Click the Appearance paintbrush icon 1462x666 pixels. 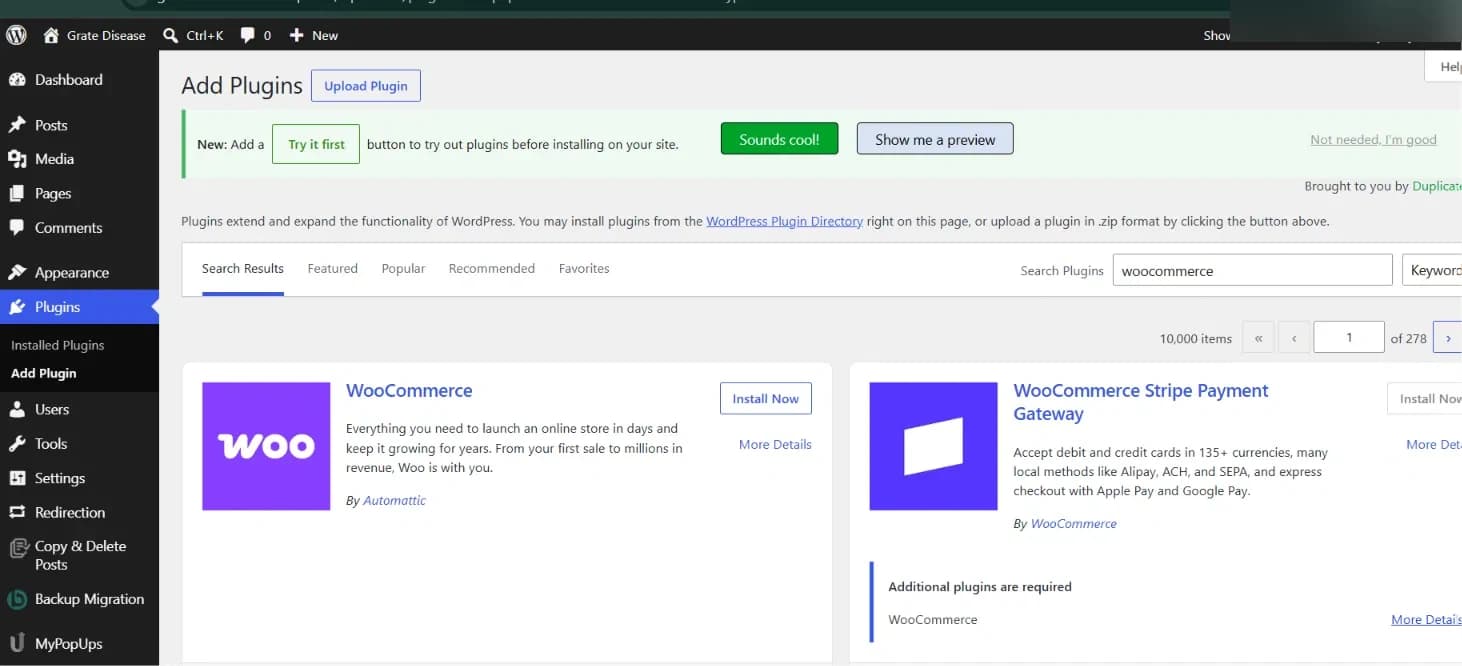[x=17, y=272]
